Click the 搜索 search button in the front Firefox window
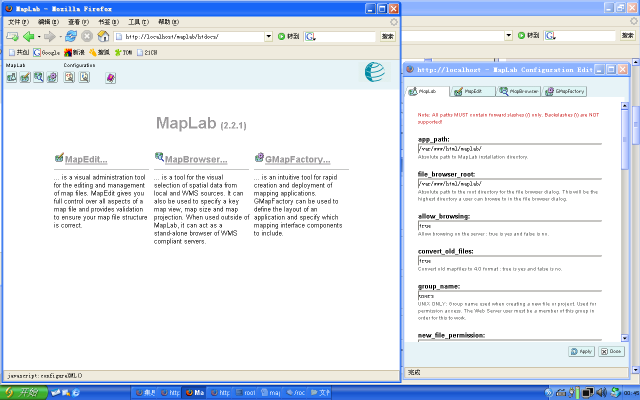Viewport: 640px width, 400px height. pyautogui.click(x=388, y=36)
